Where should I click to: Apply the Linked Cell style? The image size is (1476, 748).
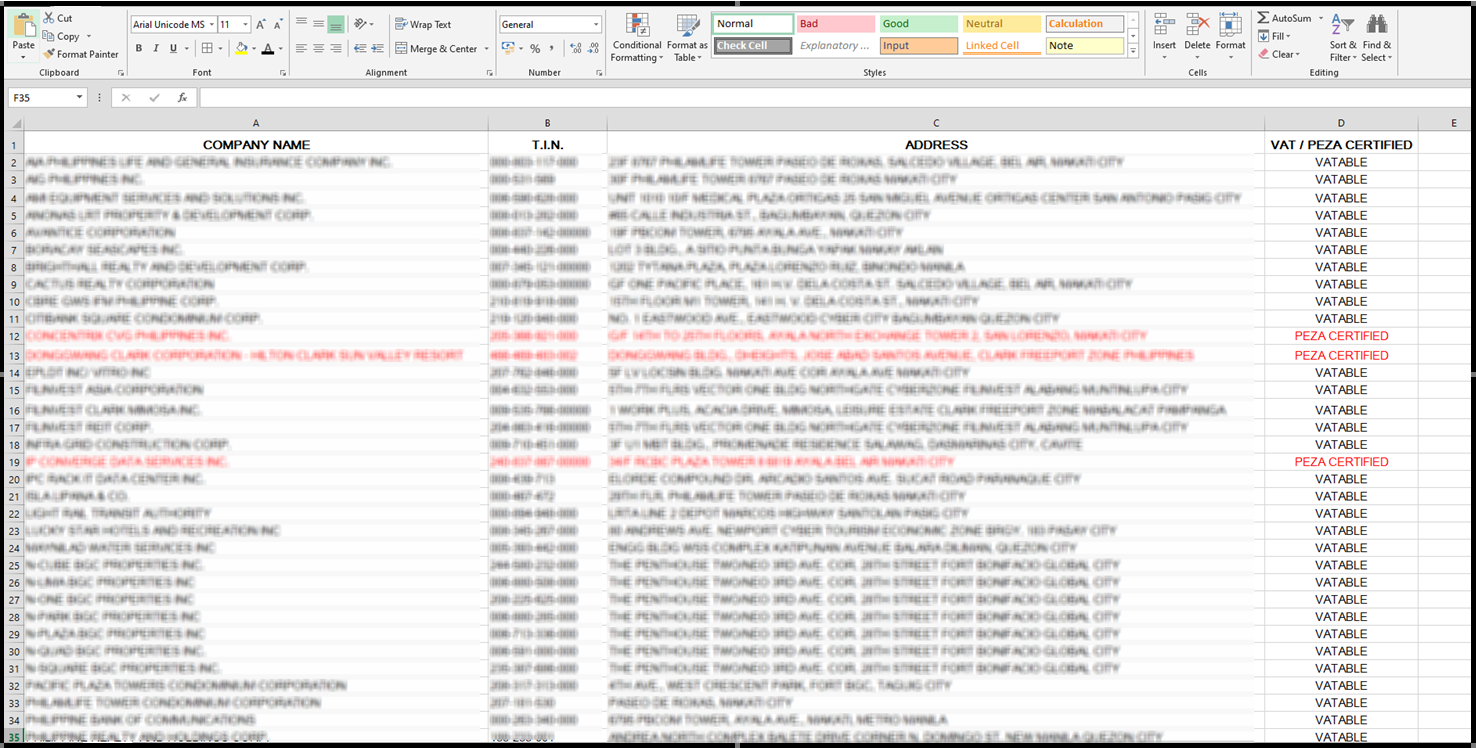(x=1002, y=46)
